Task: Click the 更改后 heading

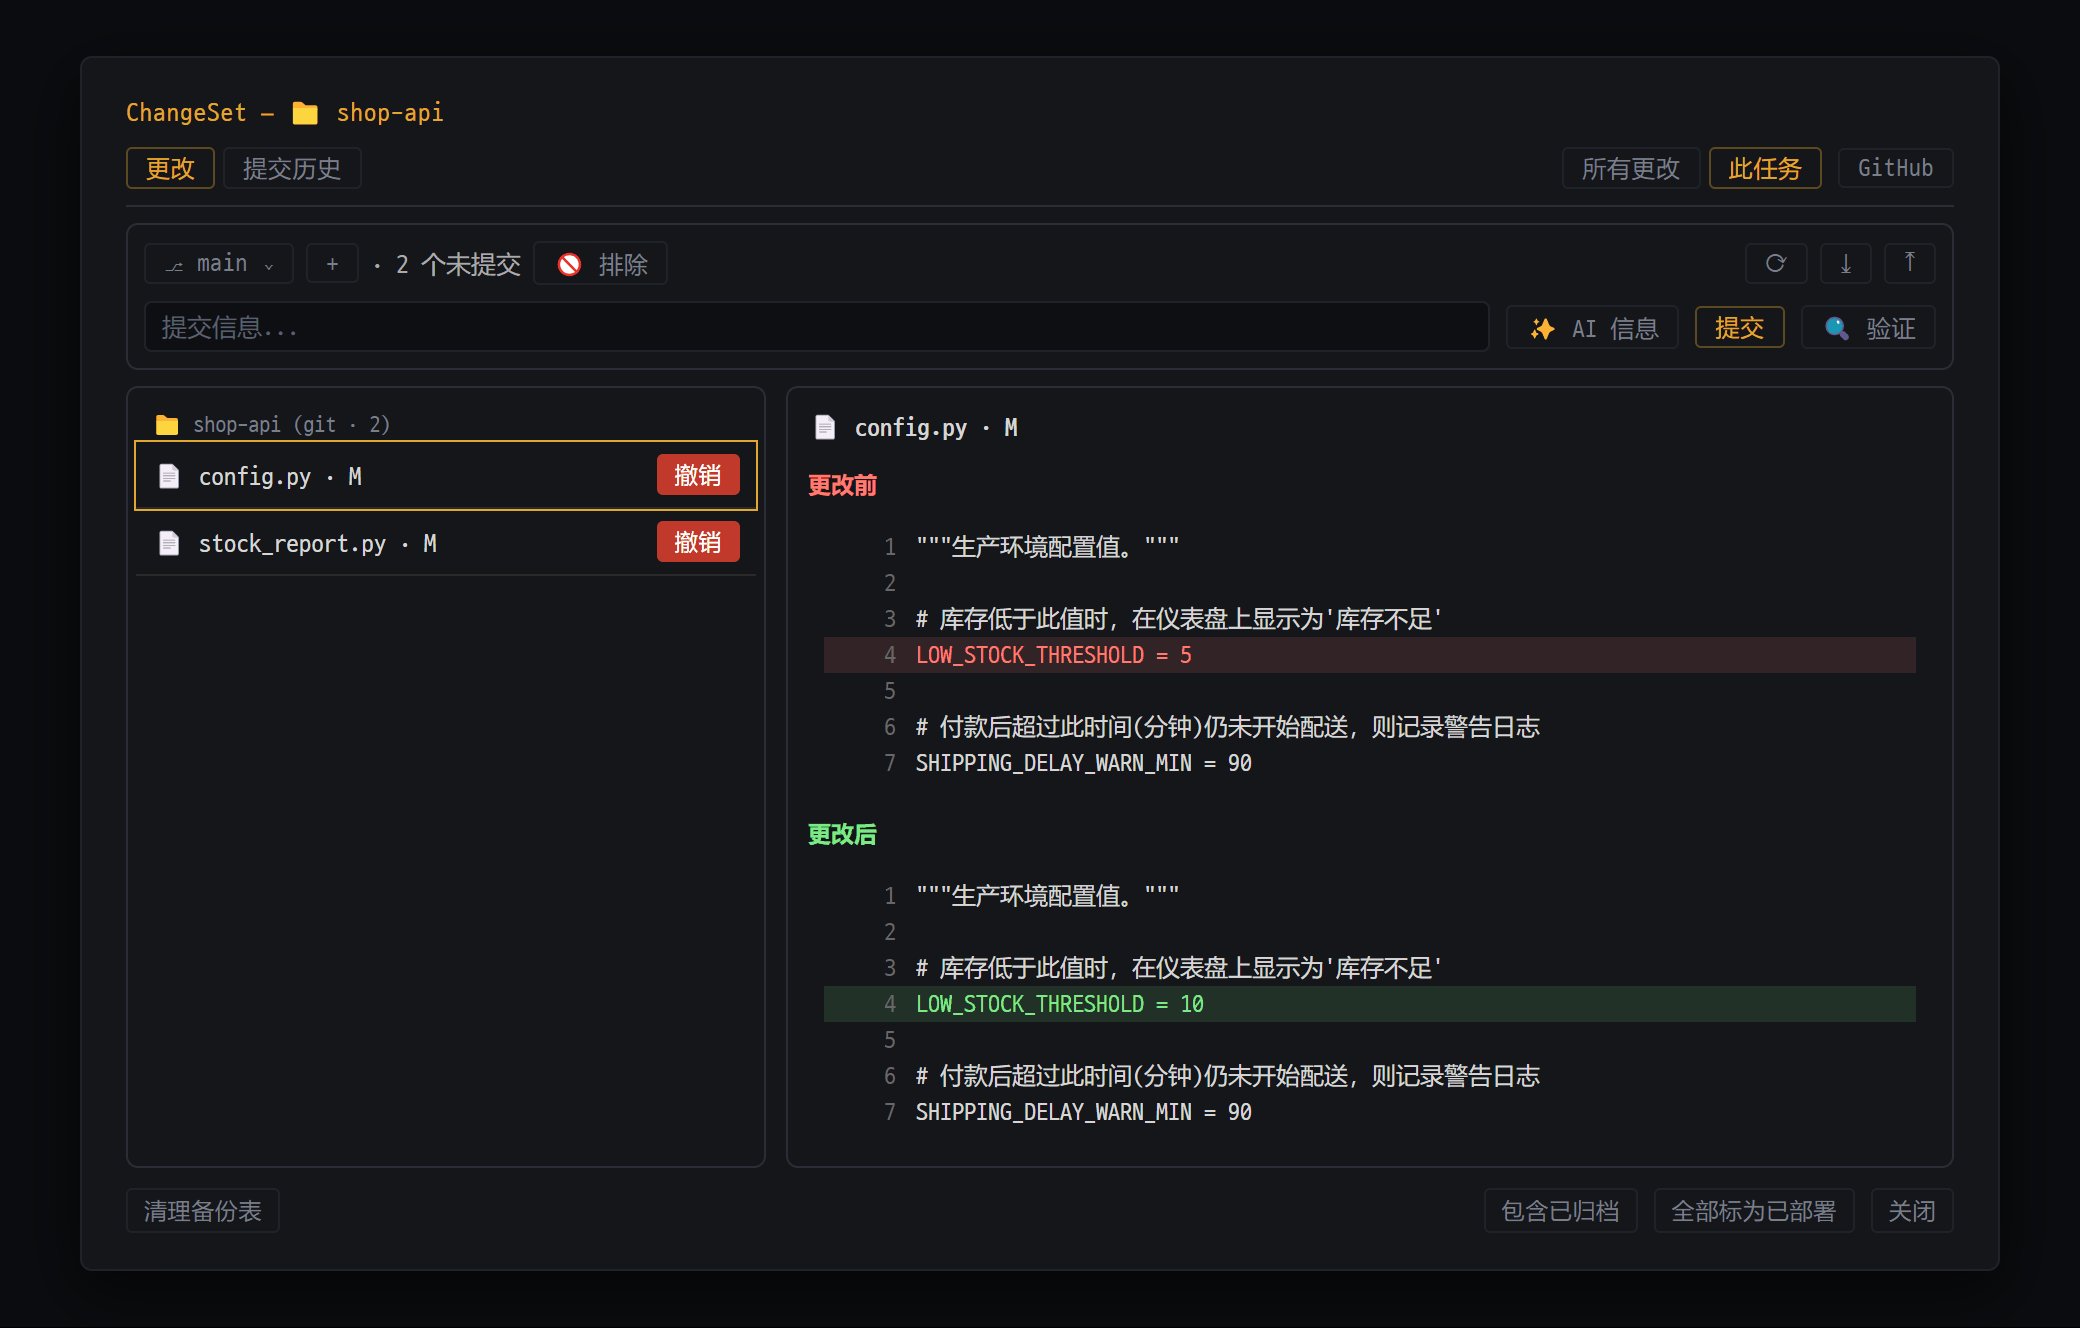Action: 842,834
